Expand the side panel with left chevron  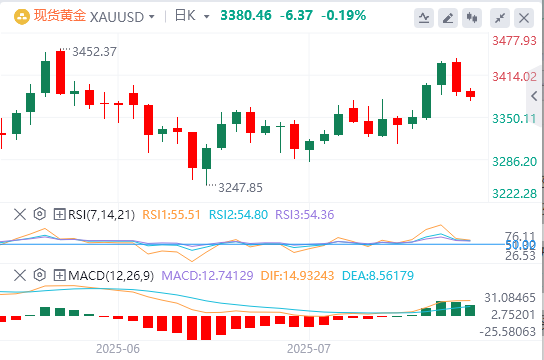pos(535,96)
